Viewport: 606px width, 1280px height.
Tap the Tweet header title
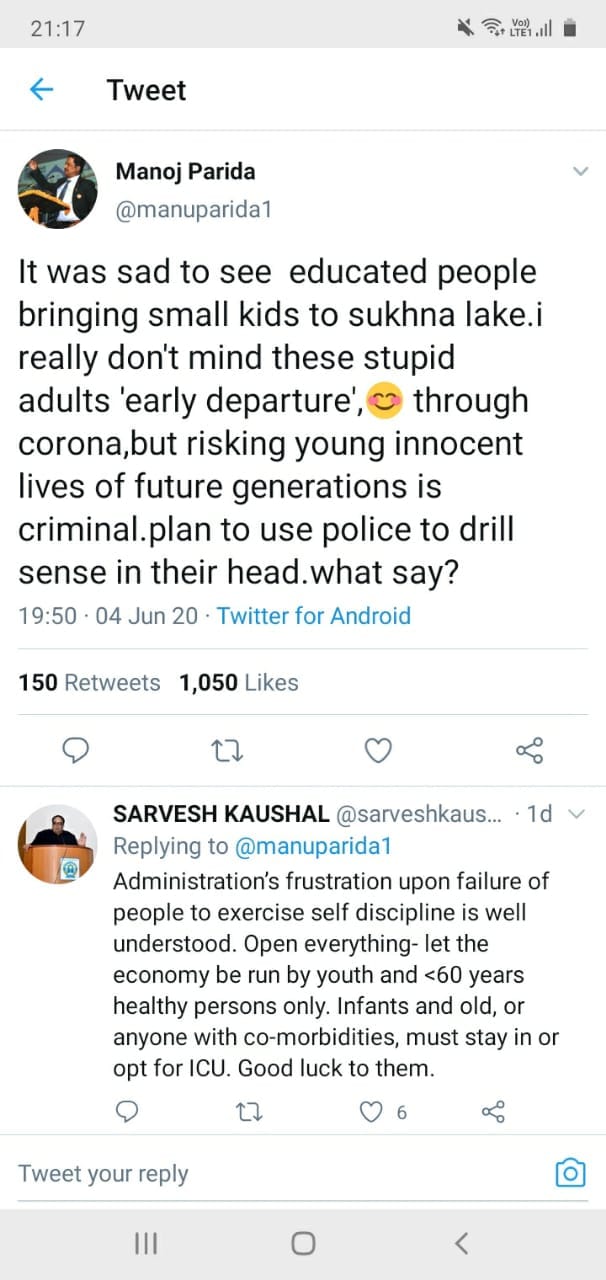[x=146, y=89]
